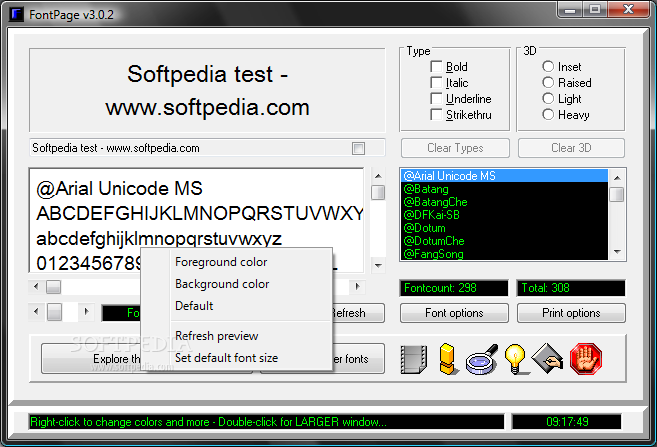The width and height of the screenshot is (657, 447).
Task: Click the partly hidden Refresh button
Action: click(x=358, y=313)
